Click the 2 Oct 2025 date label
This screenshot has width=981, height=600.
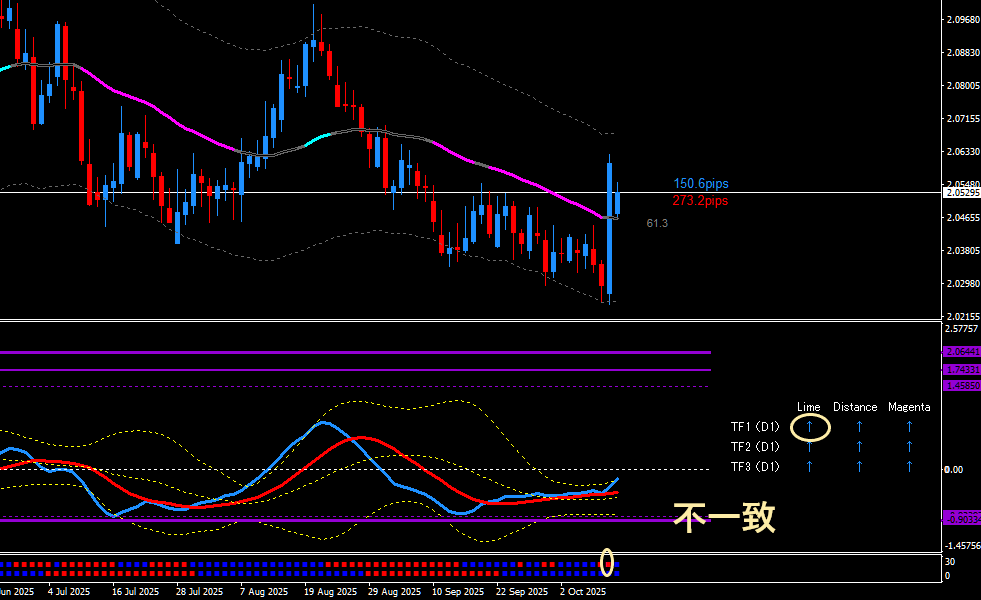(581, 591)
